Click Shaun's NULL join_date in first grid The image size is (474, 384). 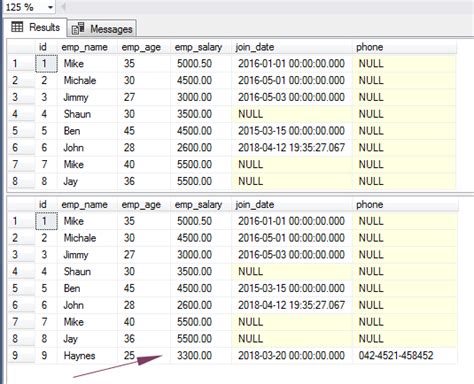(292, 114)
